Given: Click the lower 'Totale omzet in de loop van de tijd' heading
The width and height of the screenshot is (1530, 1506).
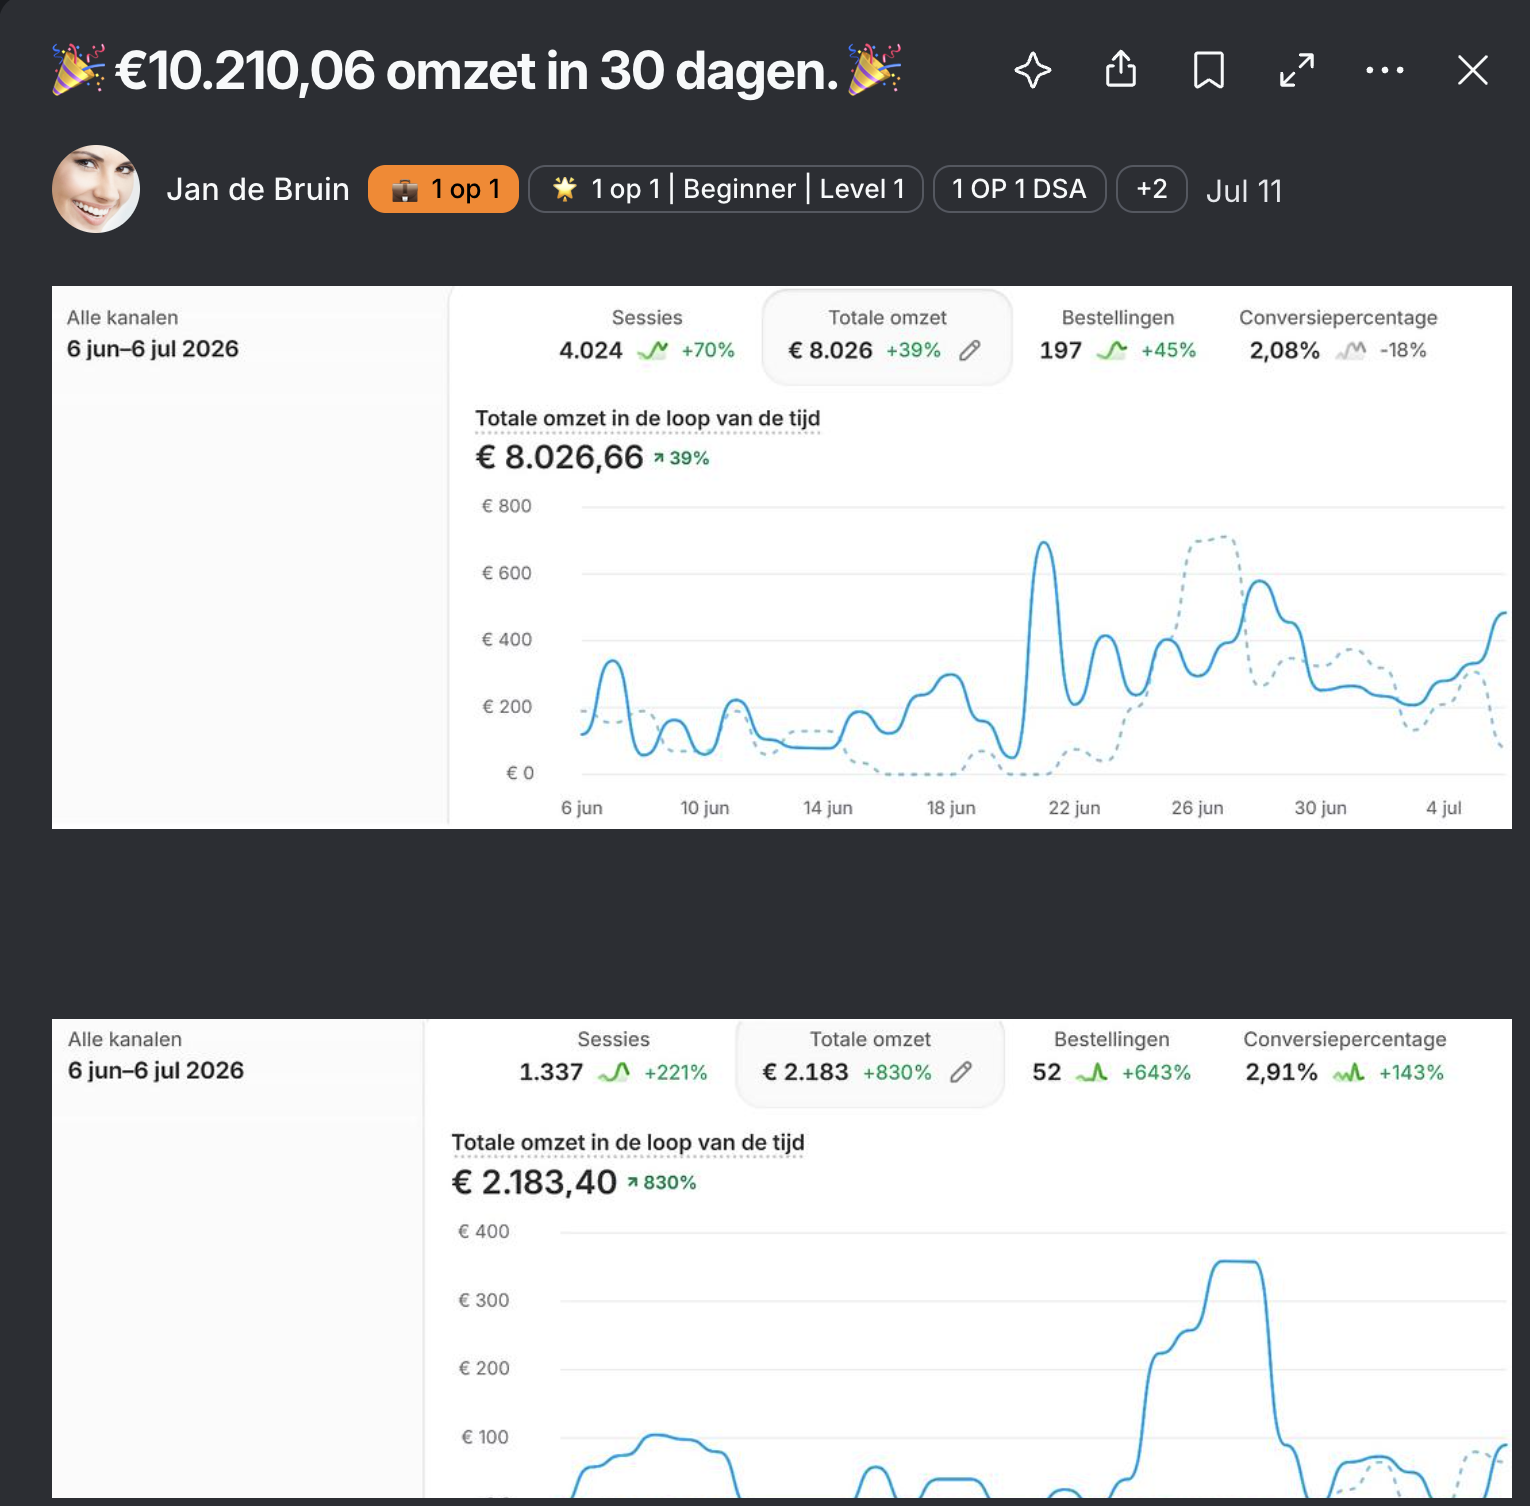Looking at the screenshot, I should point(628,1142).
